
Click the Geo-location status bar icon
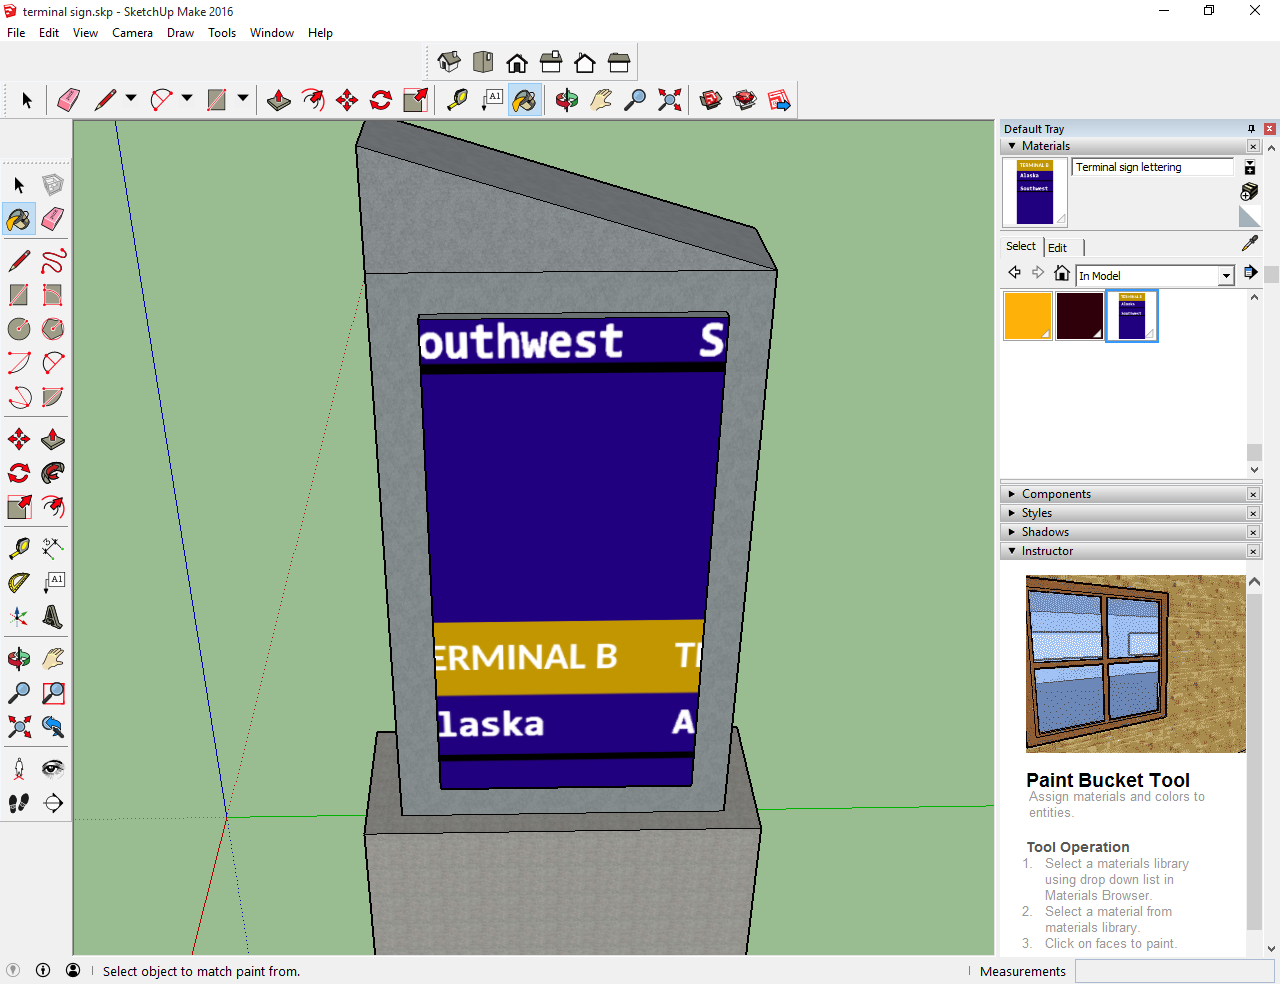pos(13,970)
